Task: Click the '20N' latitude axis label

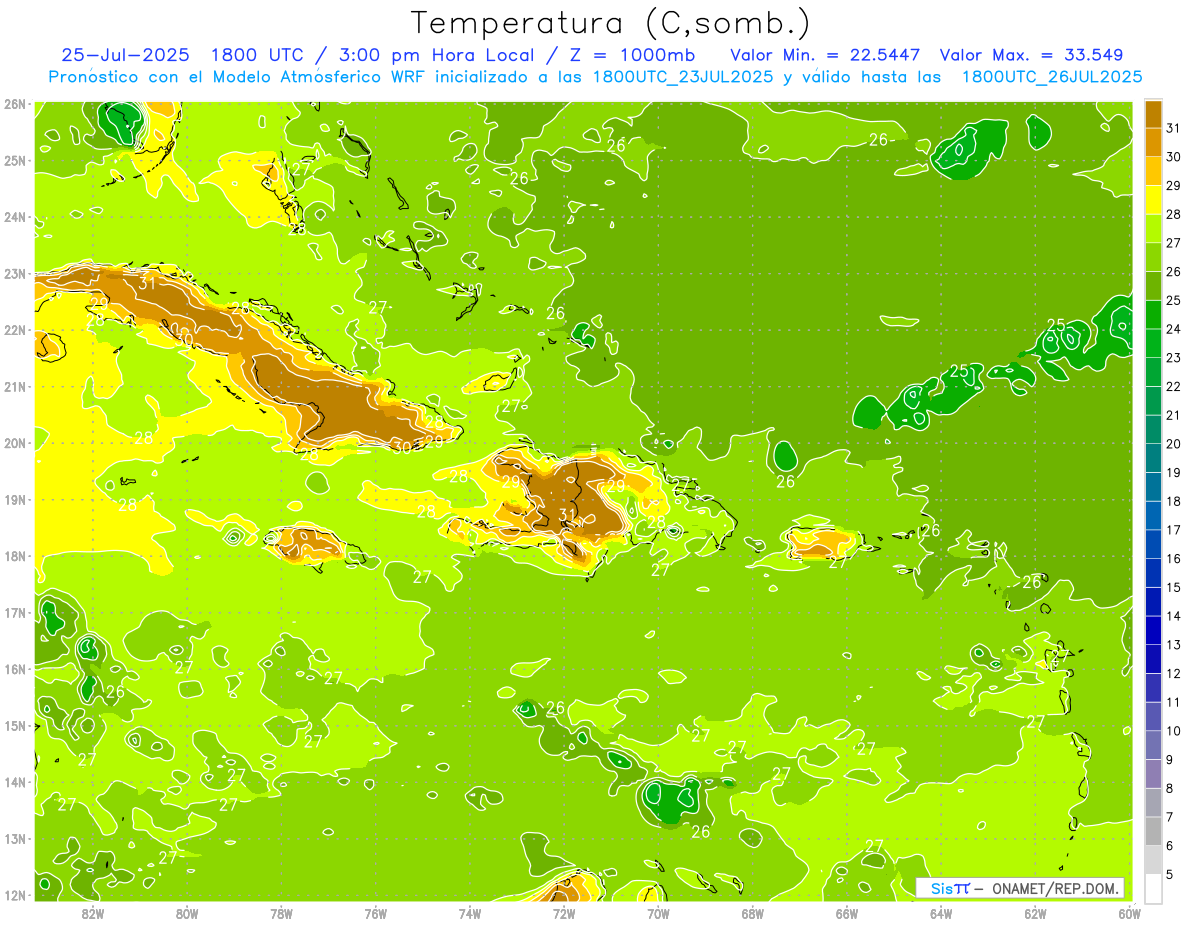Action: [15, 443]
